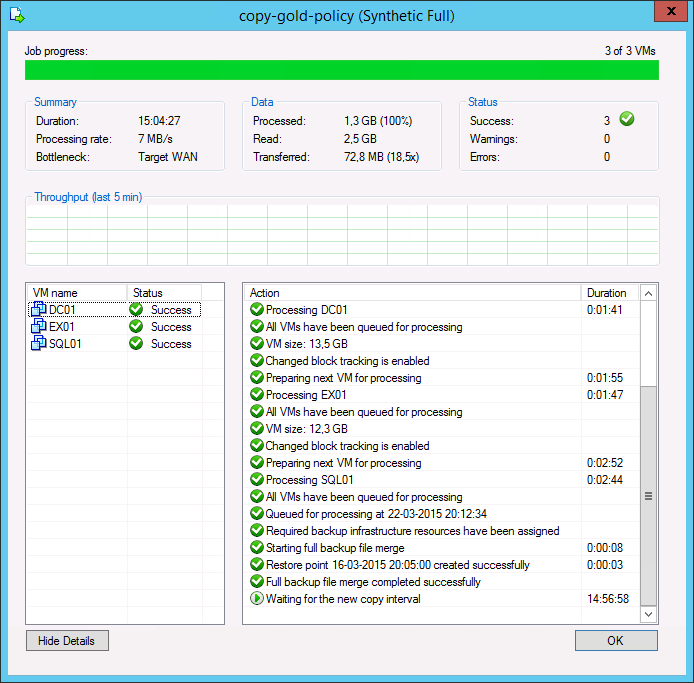The image size is (694, 683).
Task: Sort by the Status column header
Action: [x=164, y=293]
